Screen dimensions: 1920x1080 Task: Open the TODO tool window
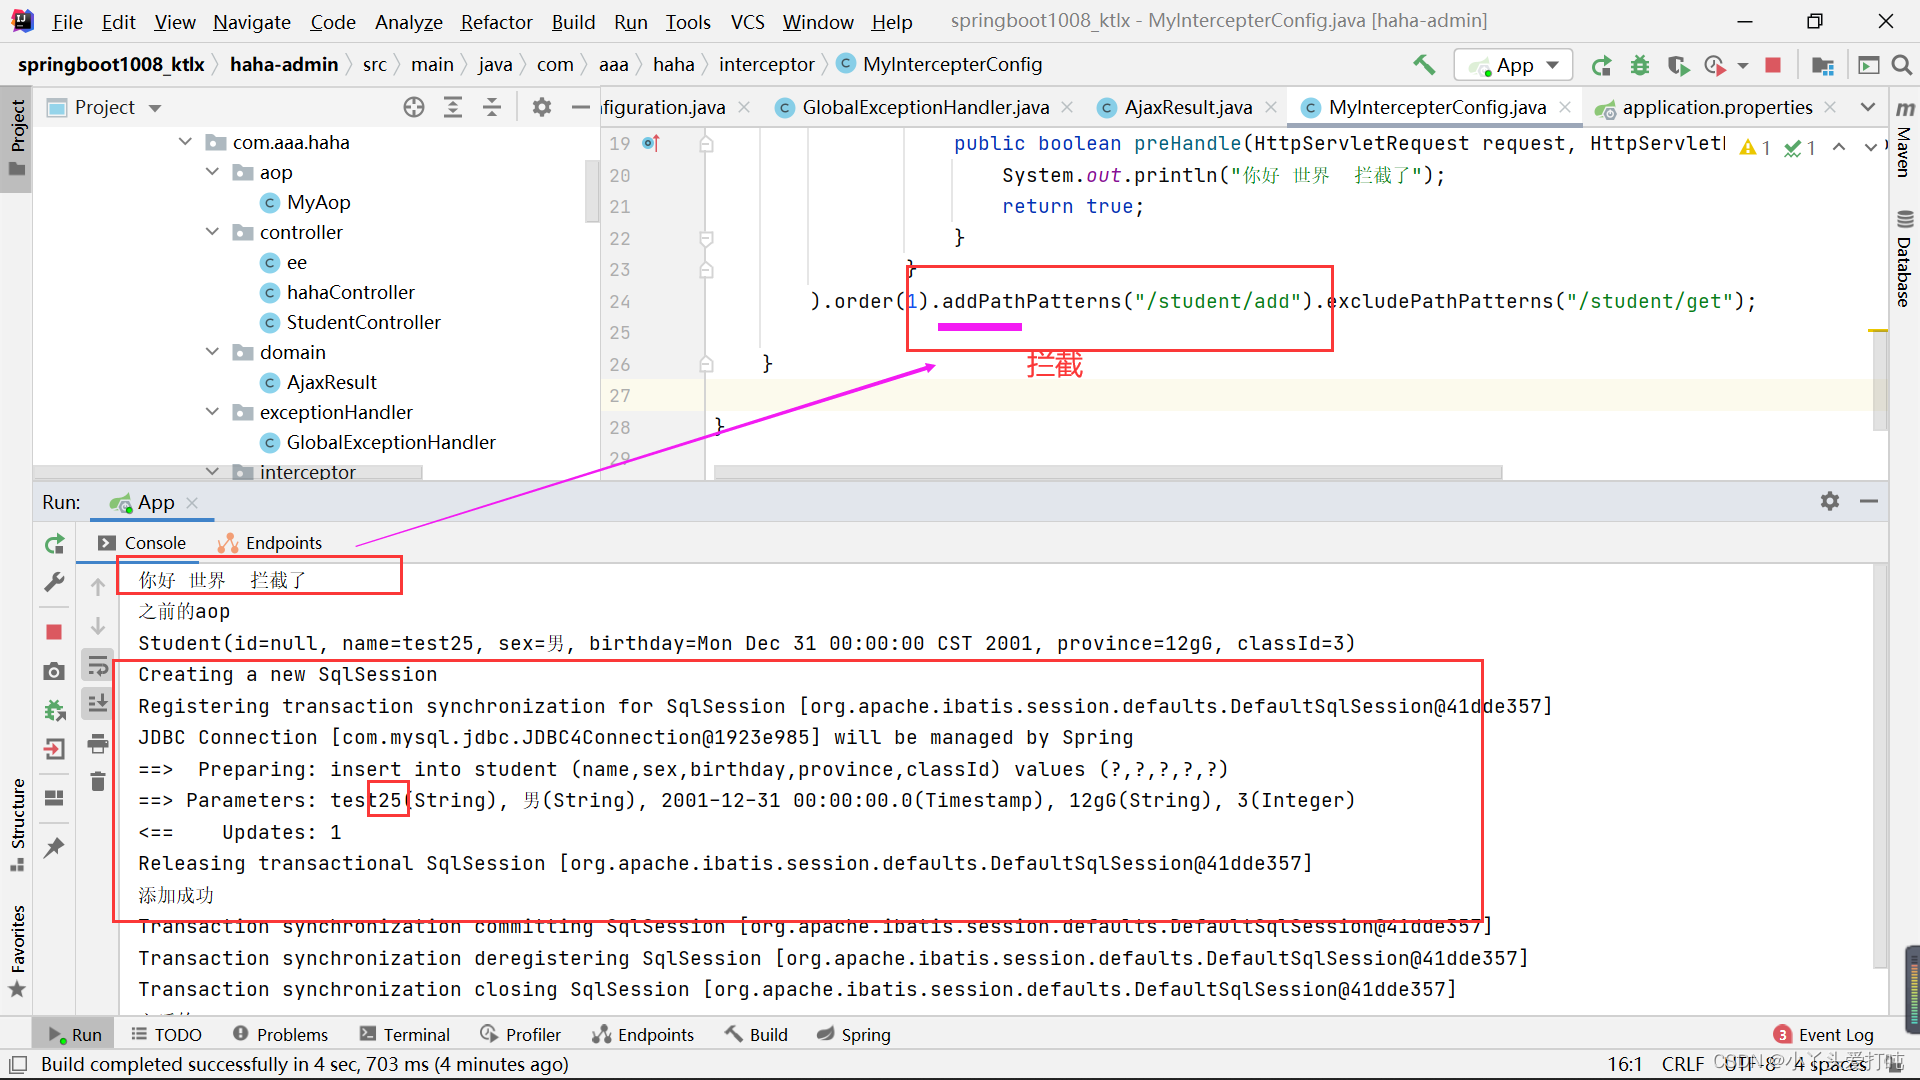pyautogui.click(x=166, y=1035)
